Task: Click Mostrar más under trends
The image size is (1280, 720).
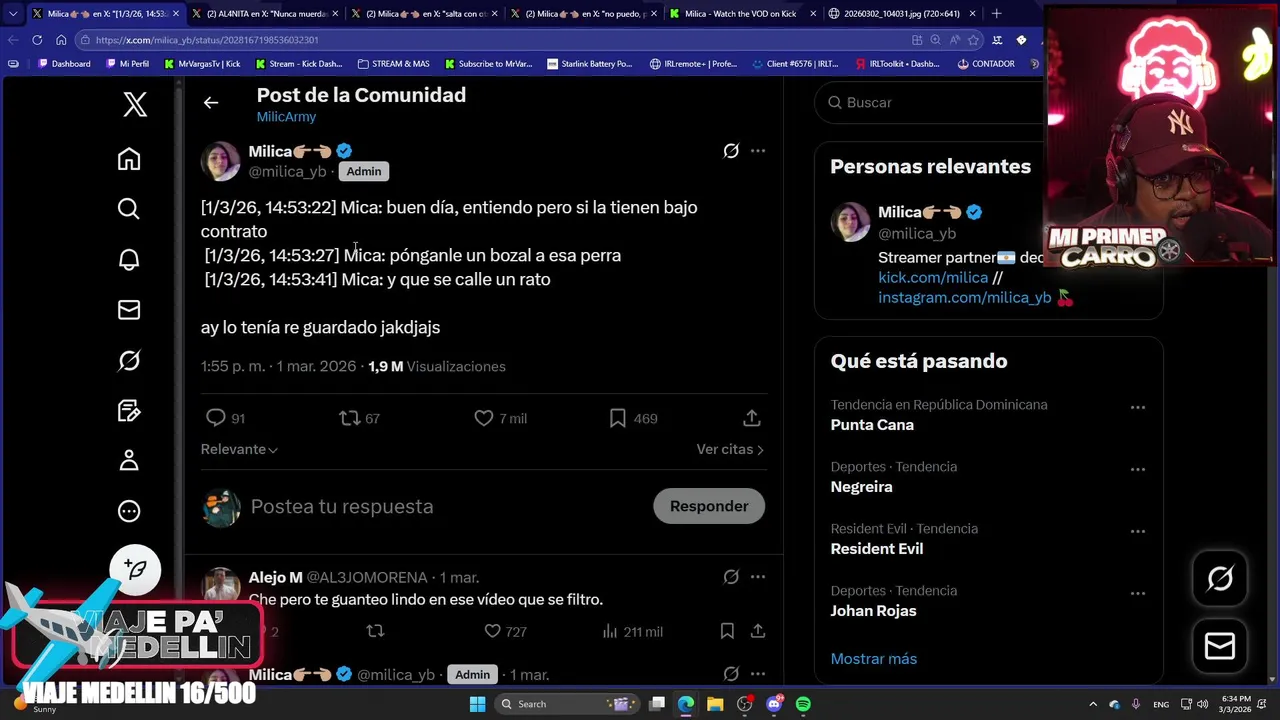Action: pyautogui.click(x=873, y=659)
